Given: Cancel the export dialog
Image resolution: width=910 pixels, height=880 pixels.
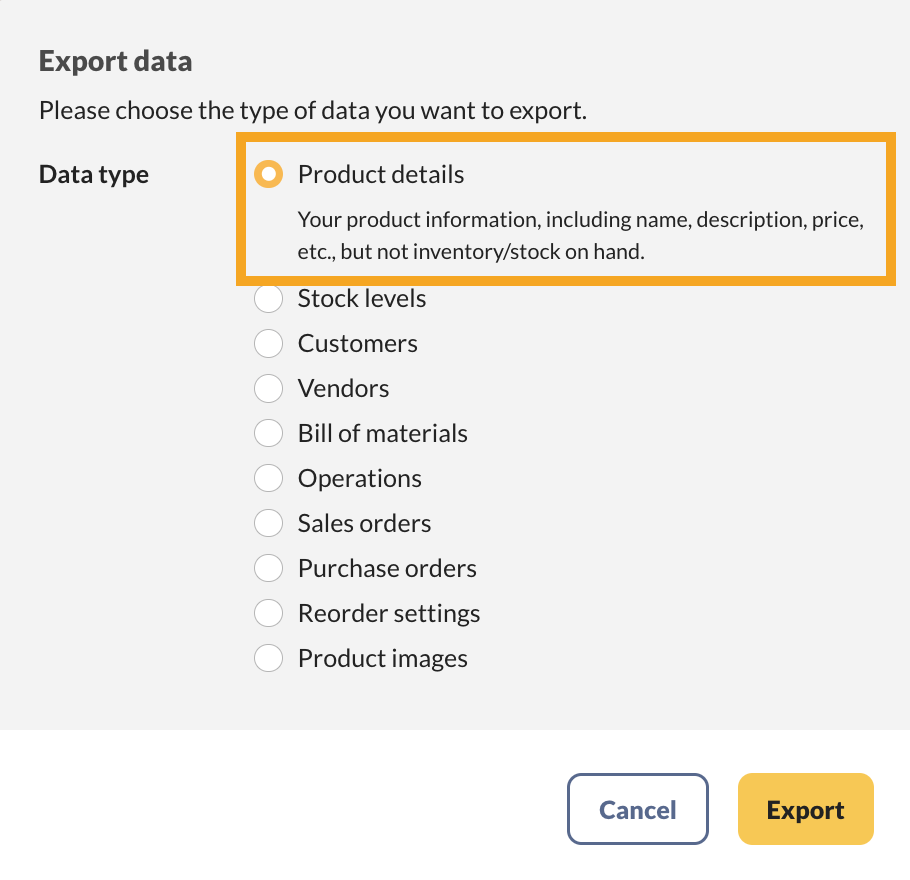Looking at the screenshot, I should (637, 810).
